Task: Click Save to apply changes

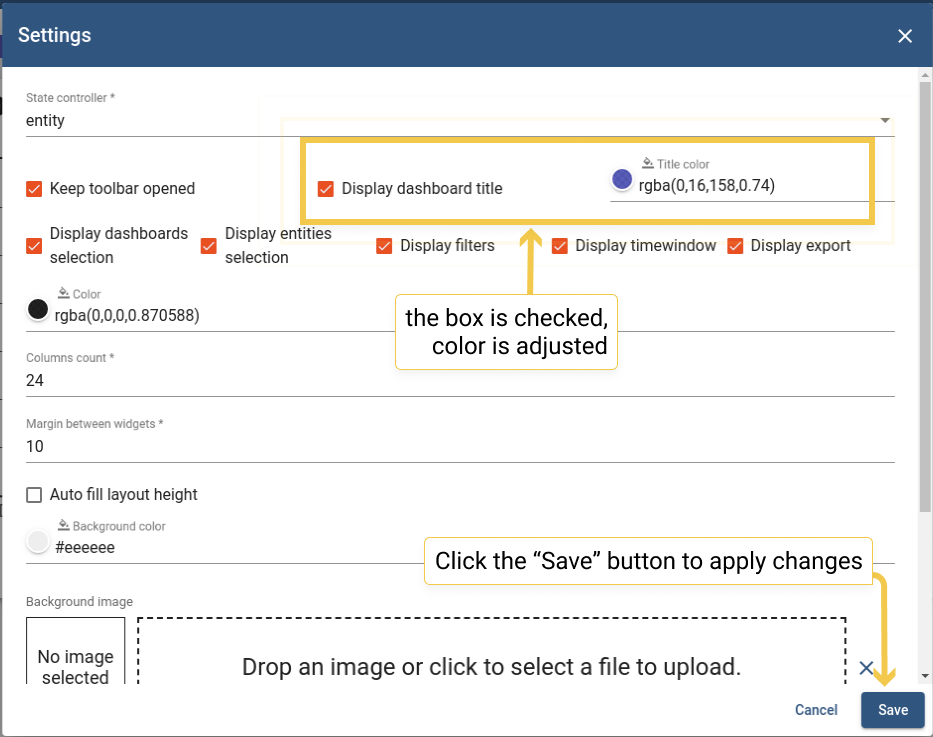Action: (893, 710)
